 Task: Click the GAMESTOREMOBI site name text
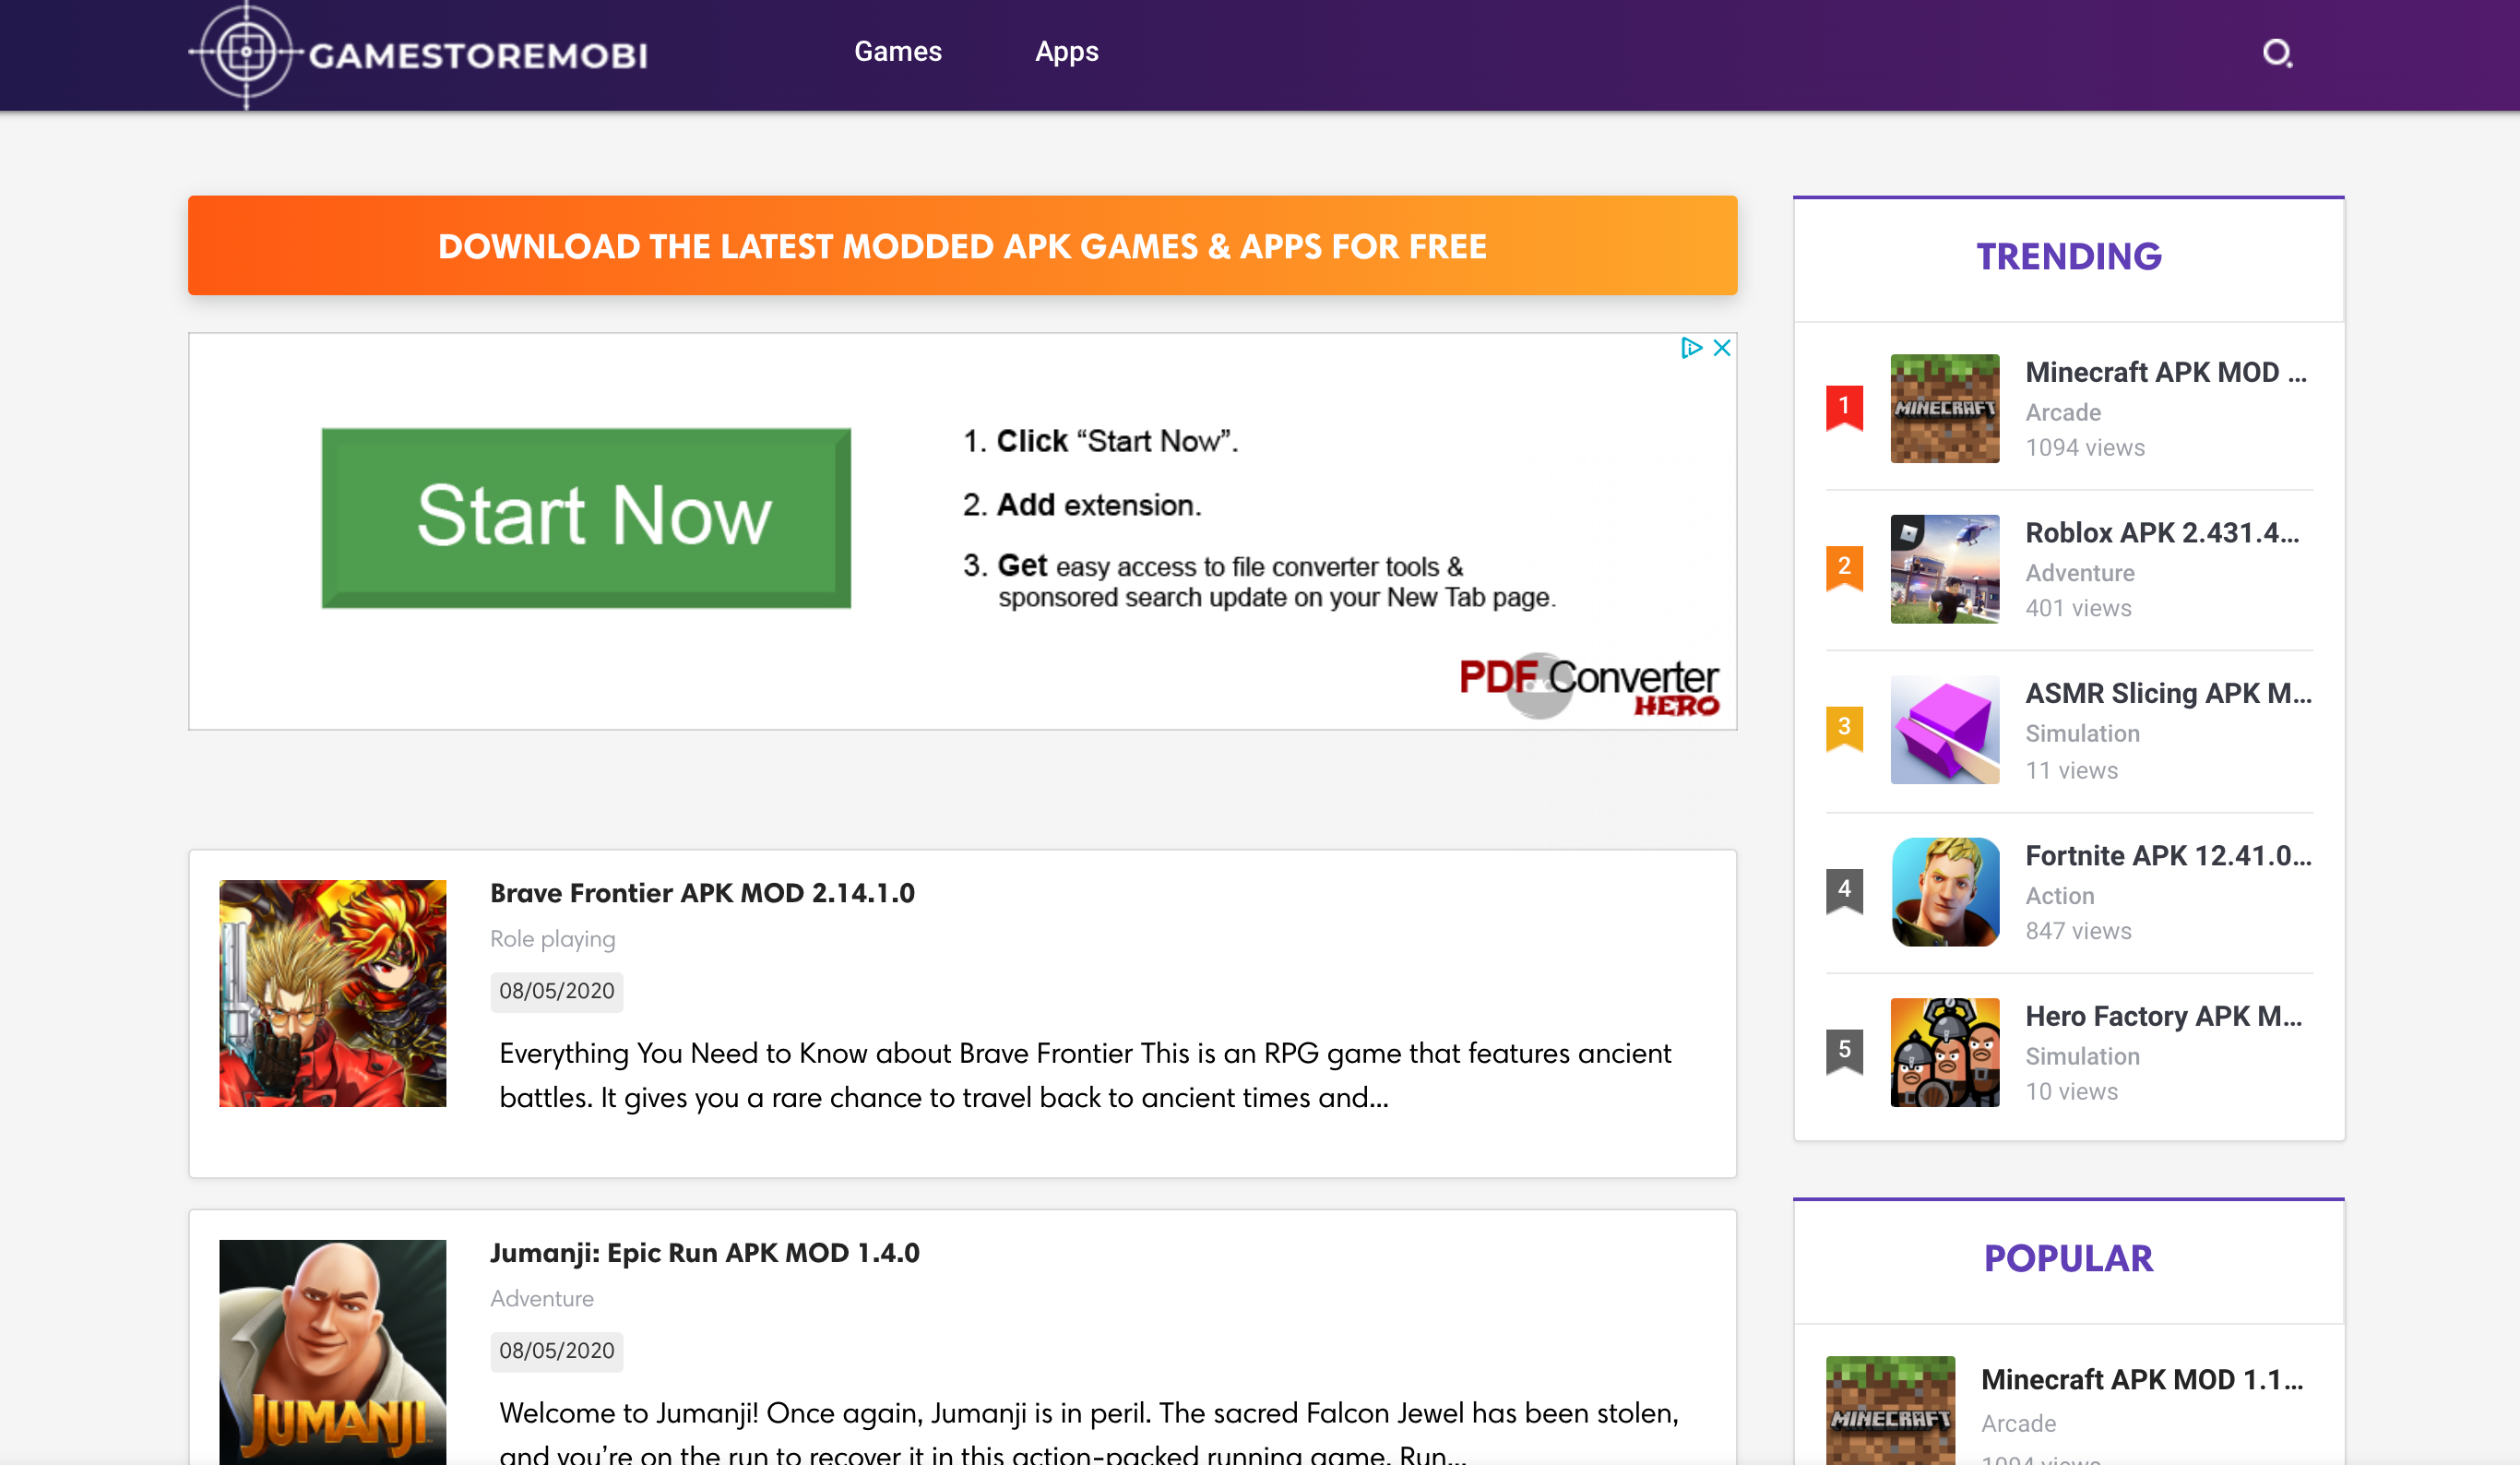(477, 55)
